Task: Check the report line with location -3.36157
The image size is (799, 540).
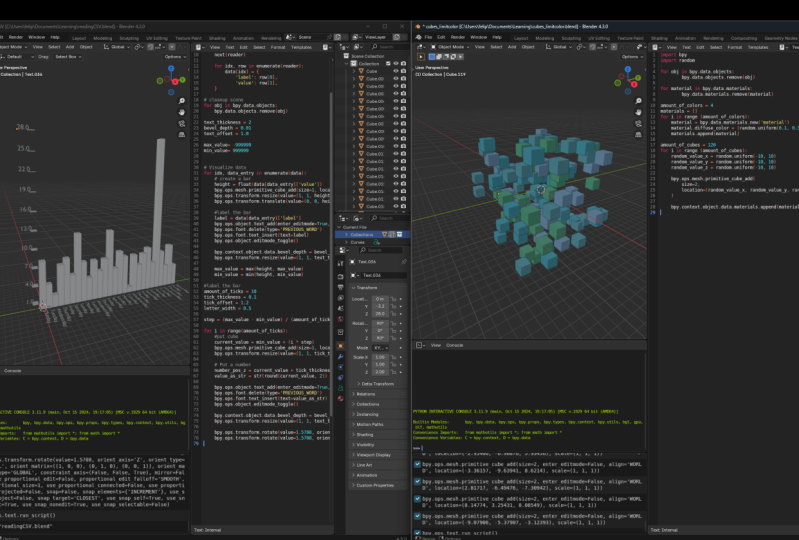Action: click(417, 465)
